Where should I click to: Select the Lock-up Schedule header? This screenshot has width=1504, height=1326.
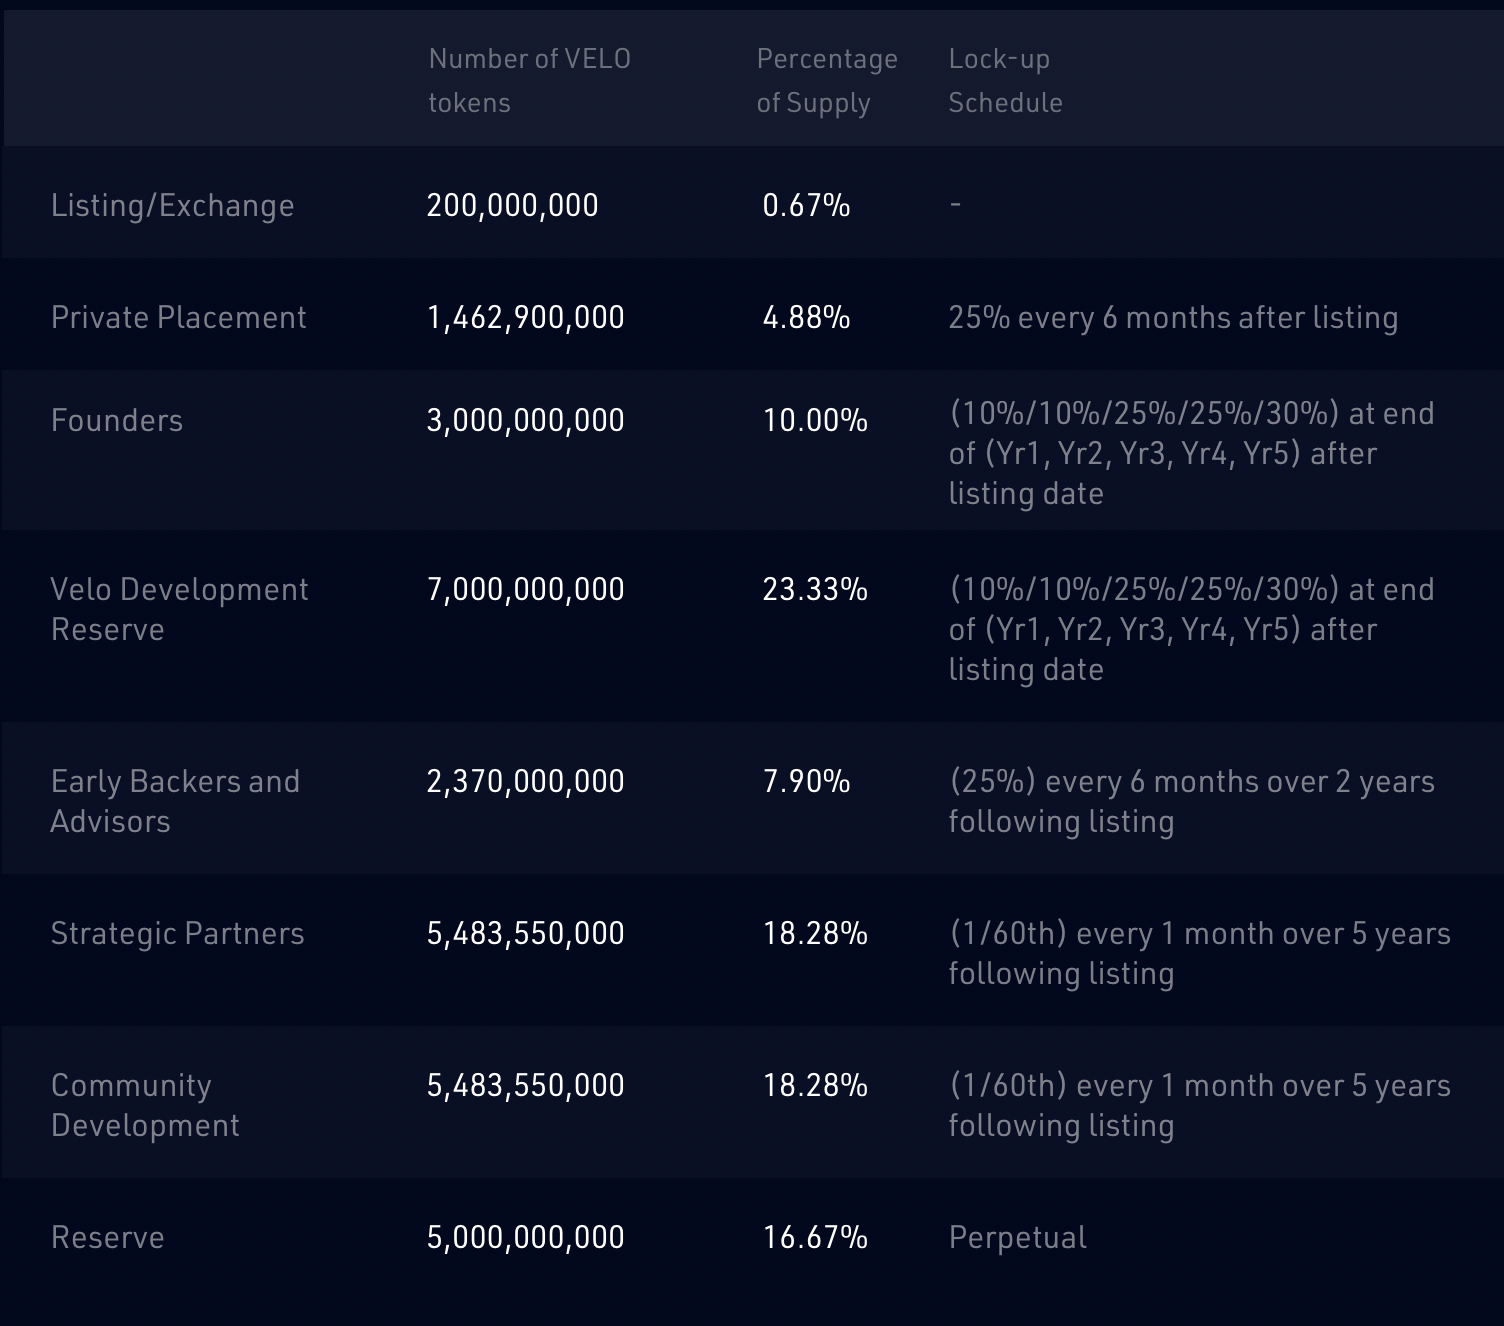[1006, 80]
